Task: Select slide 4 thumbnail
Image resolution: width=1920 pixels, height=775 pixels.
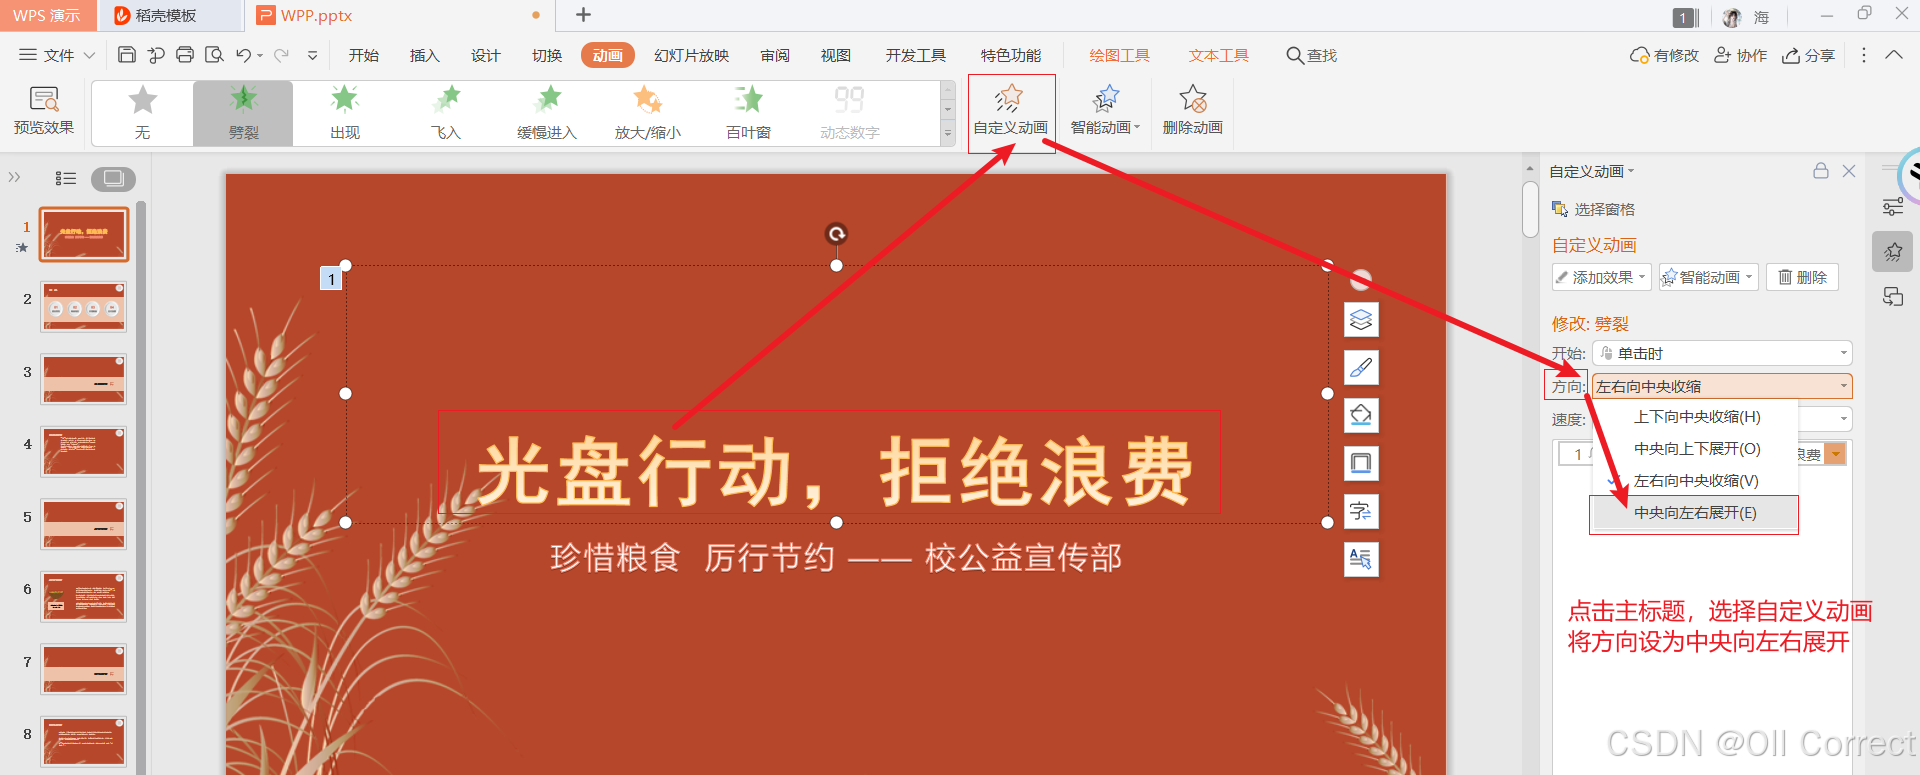Action: coord(84,452)
